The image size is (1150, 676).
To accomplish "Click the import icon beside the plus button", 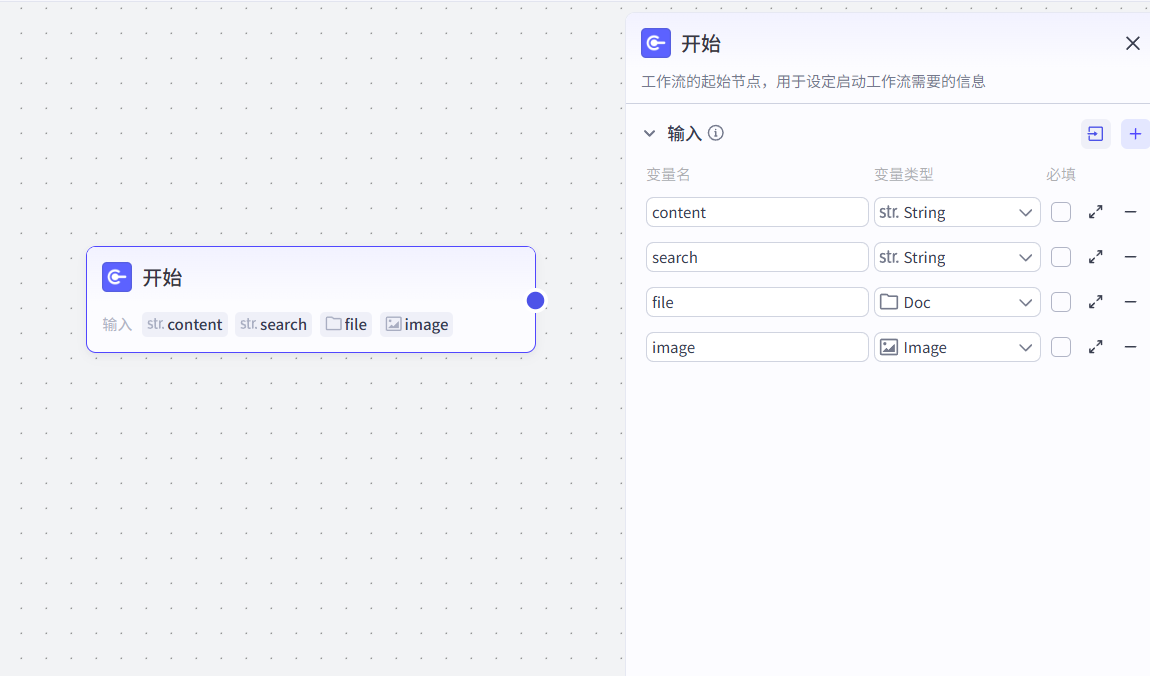I will tap(1095, 134).
